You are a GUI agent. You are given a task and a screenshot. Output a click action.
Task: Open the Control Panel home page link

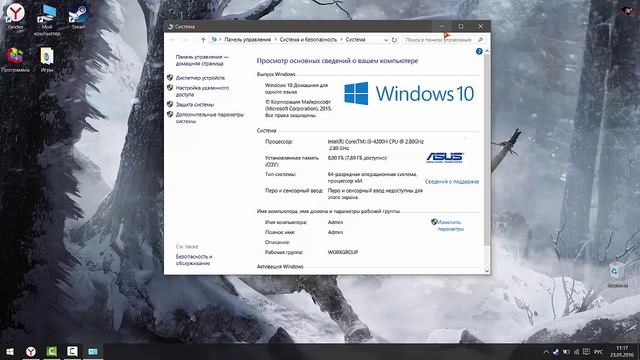coord(202,60)
